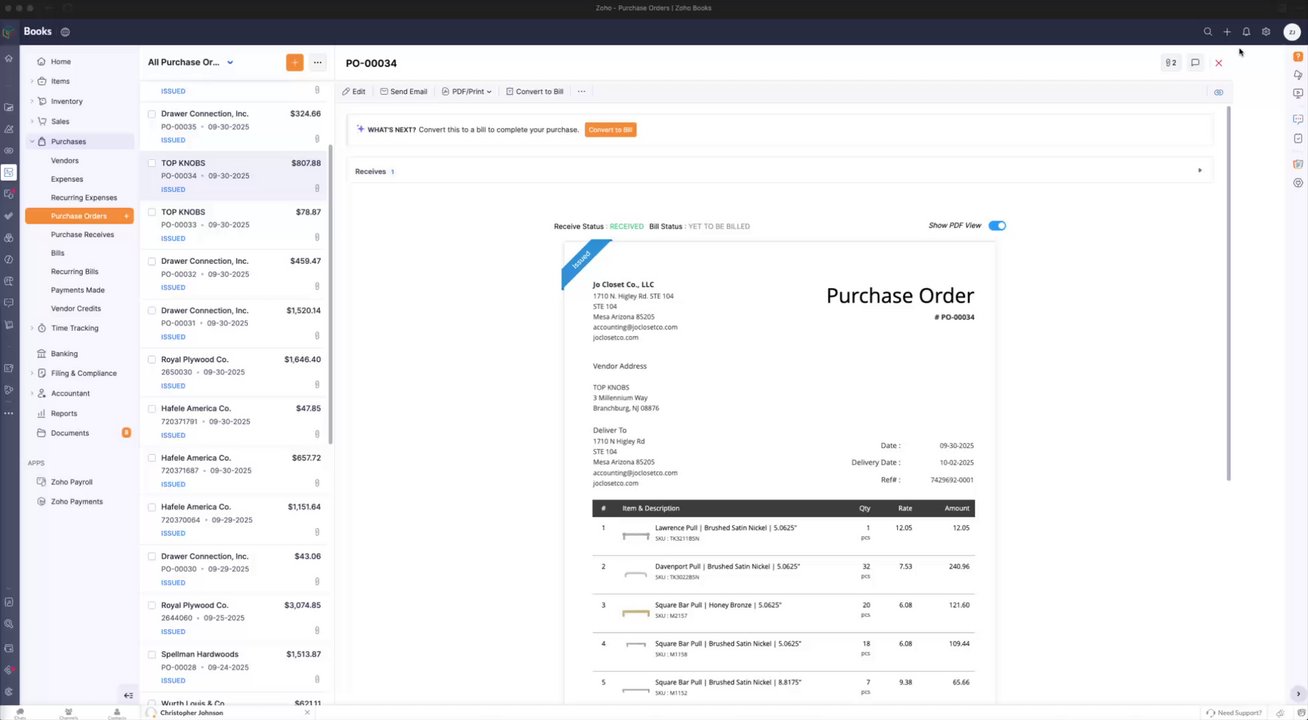Open Payments Made in the sidebar
The height and width of the screenshot is (720, 1308).
(x=78, y=290)
